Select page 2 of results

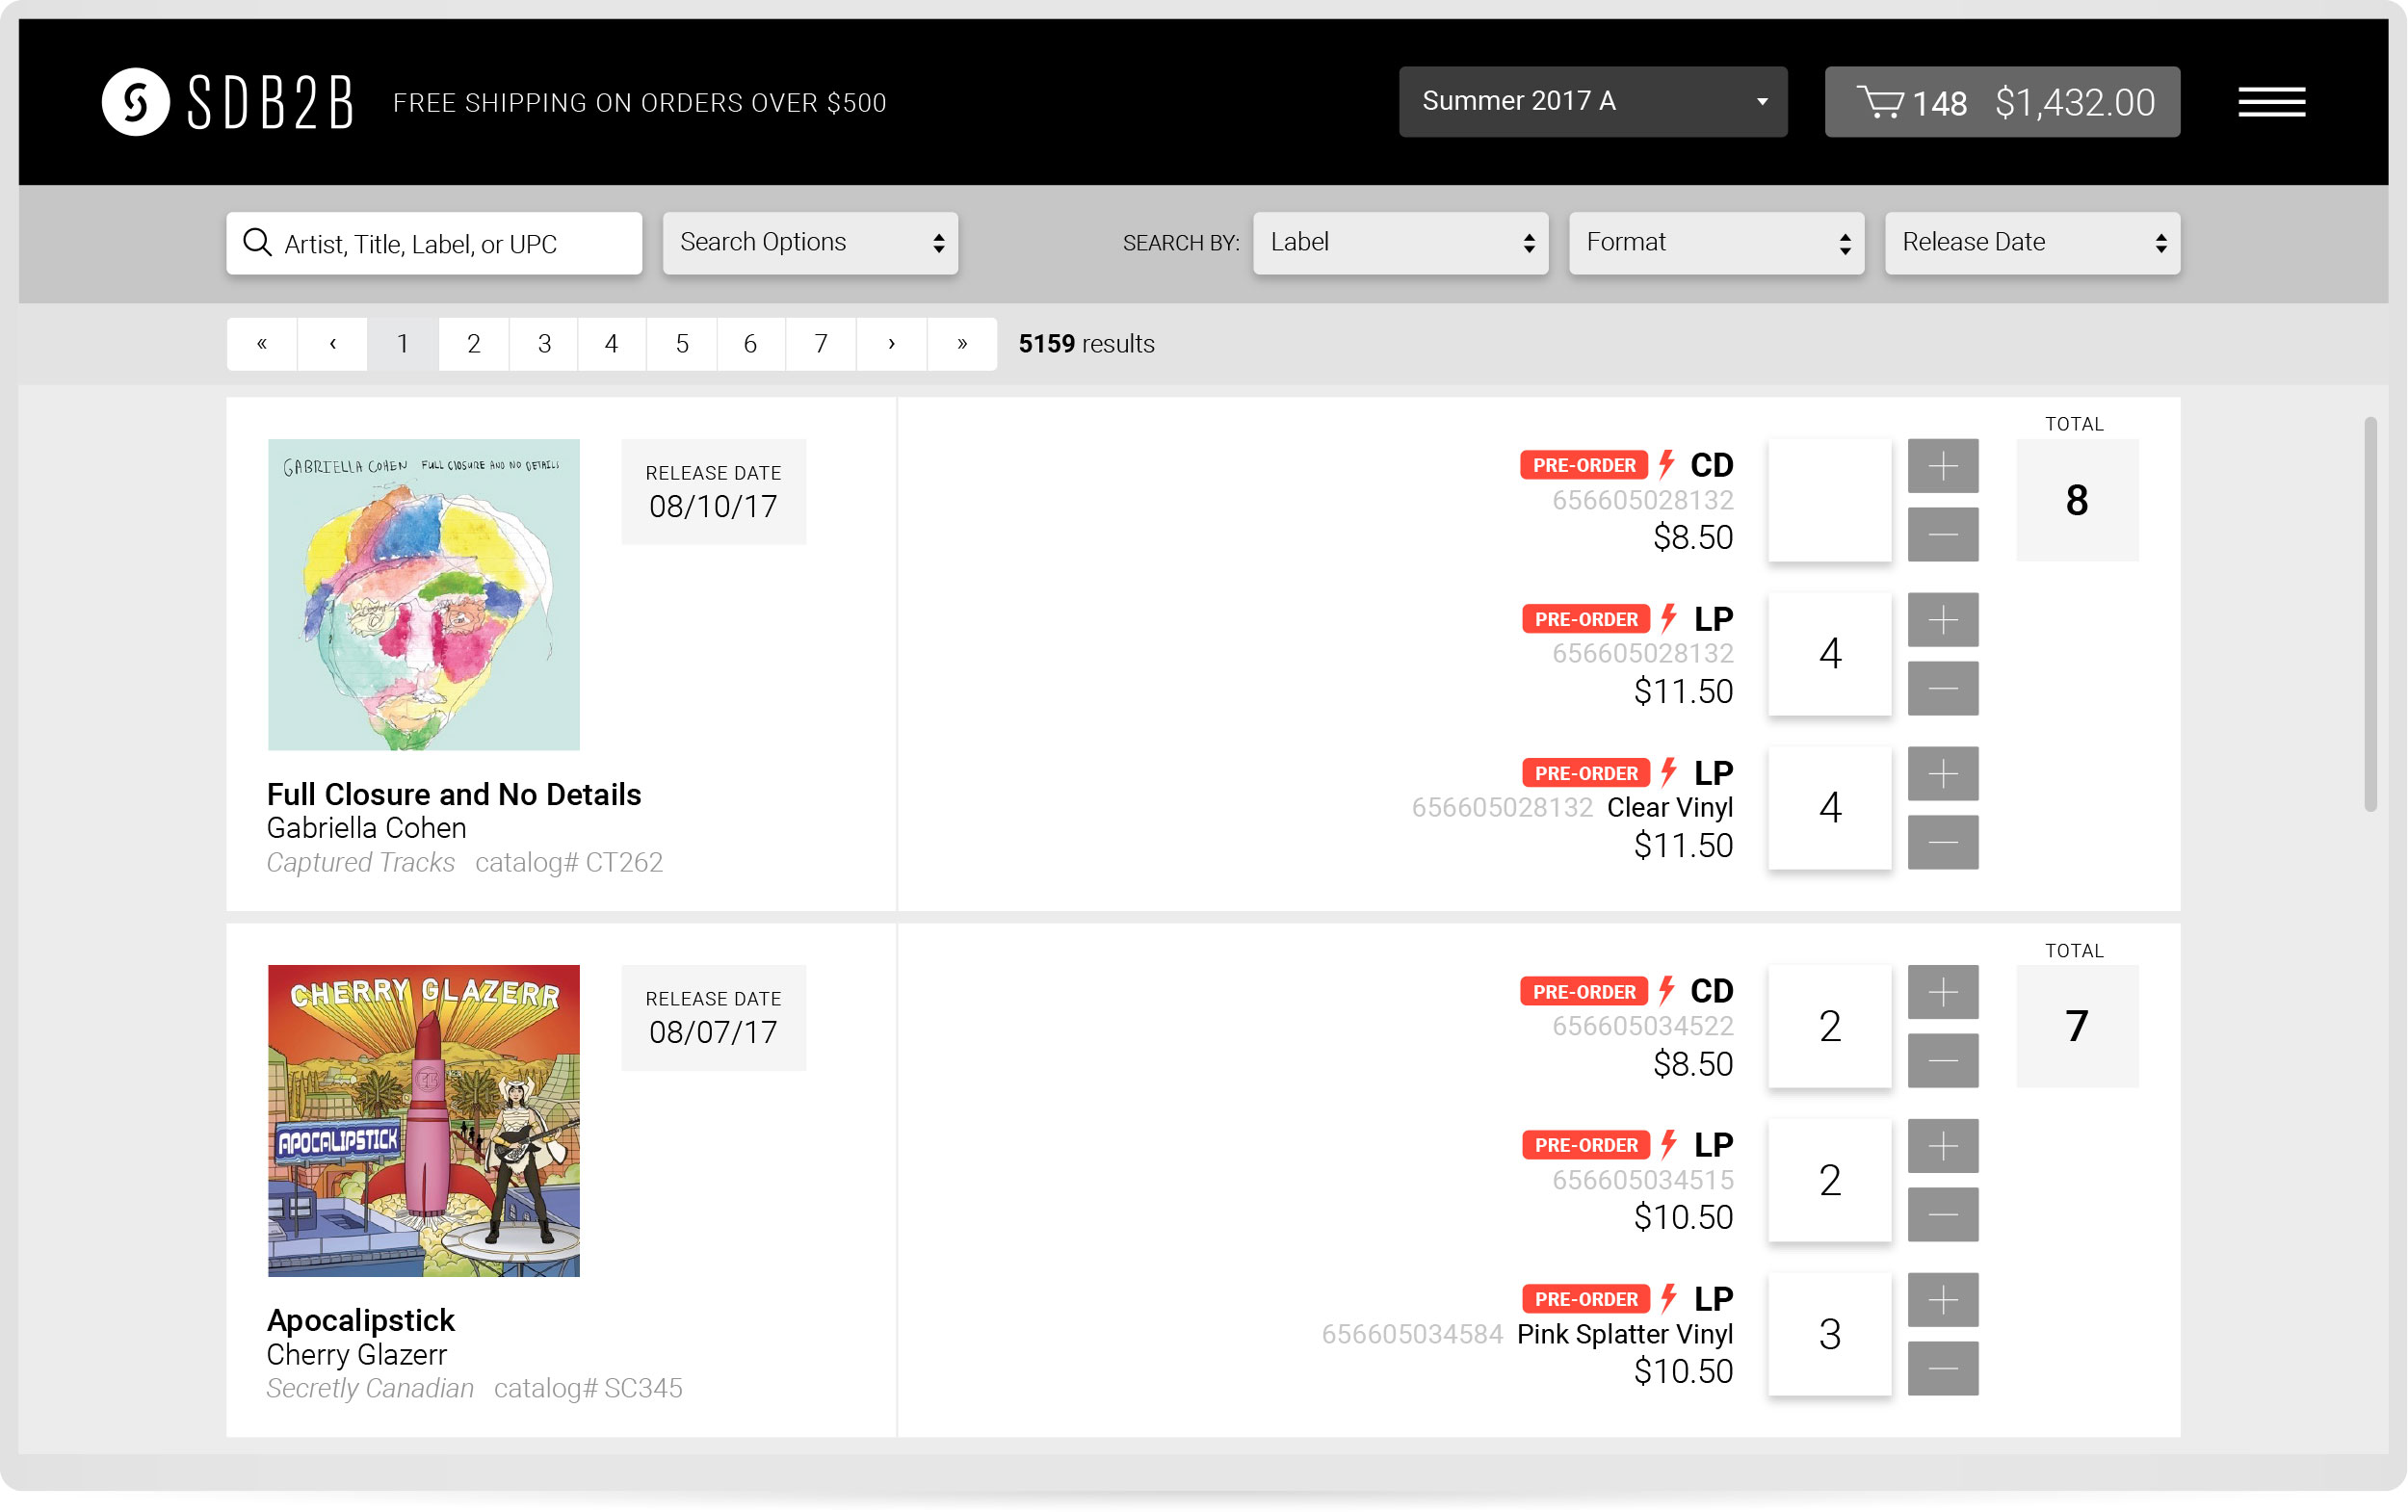tap(474, 344)
